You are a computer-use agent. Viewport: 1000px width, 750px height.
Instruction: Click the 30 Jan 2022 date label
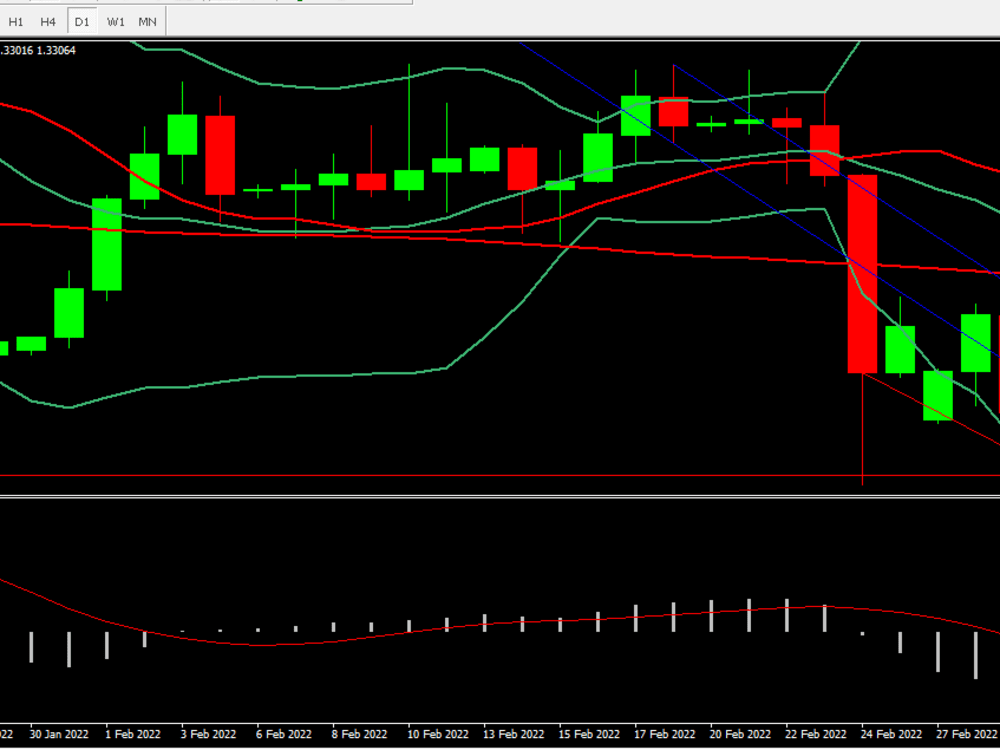coord(59,734)
